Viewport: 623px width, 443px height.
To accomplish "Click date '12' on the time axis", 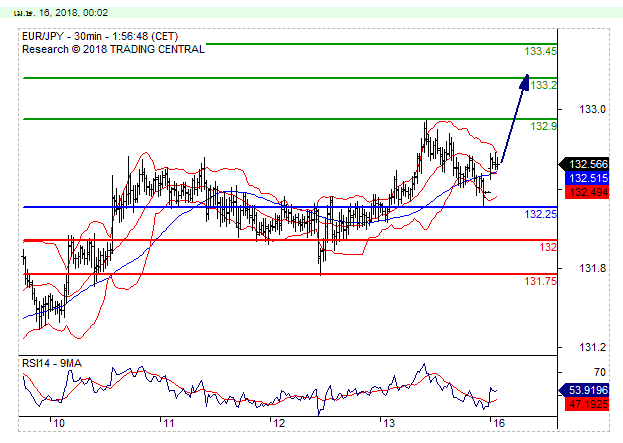I will (279, 423).
